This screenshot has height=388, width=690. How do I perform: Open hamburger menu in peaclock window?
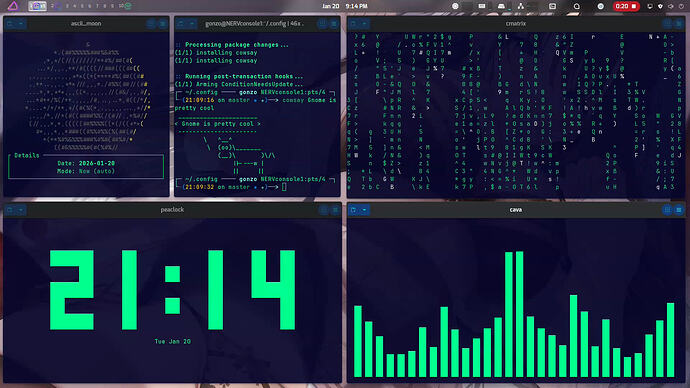[x=335, y=210]
